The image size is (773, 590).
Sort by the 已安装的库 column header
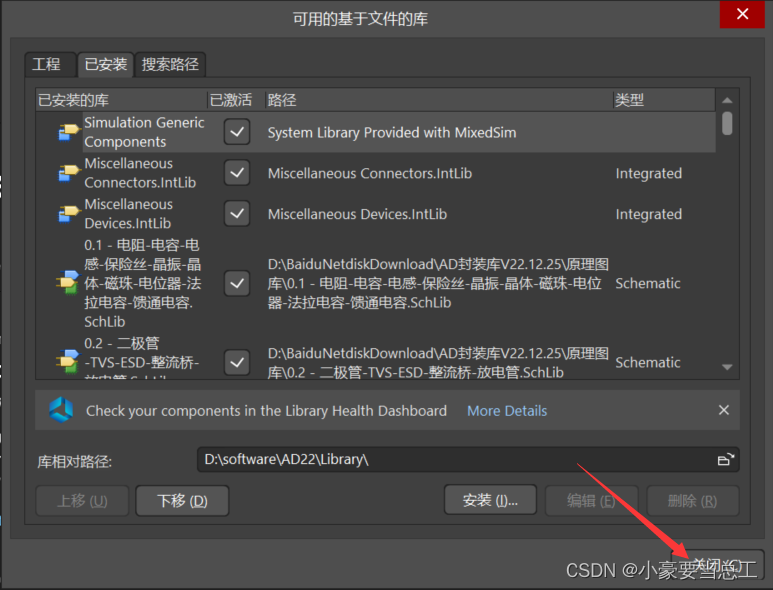(x=120, y=100)
